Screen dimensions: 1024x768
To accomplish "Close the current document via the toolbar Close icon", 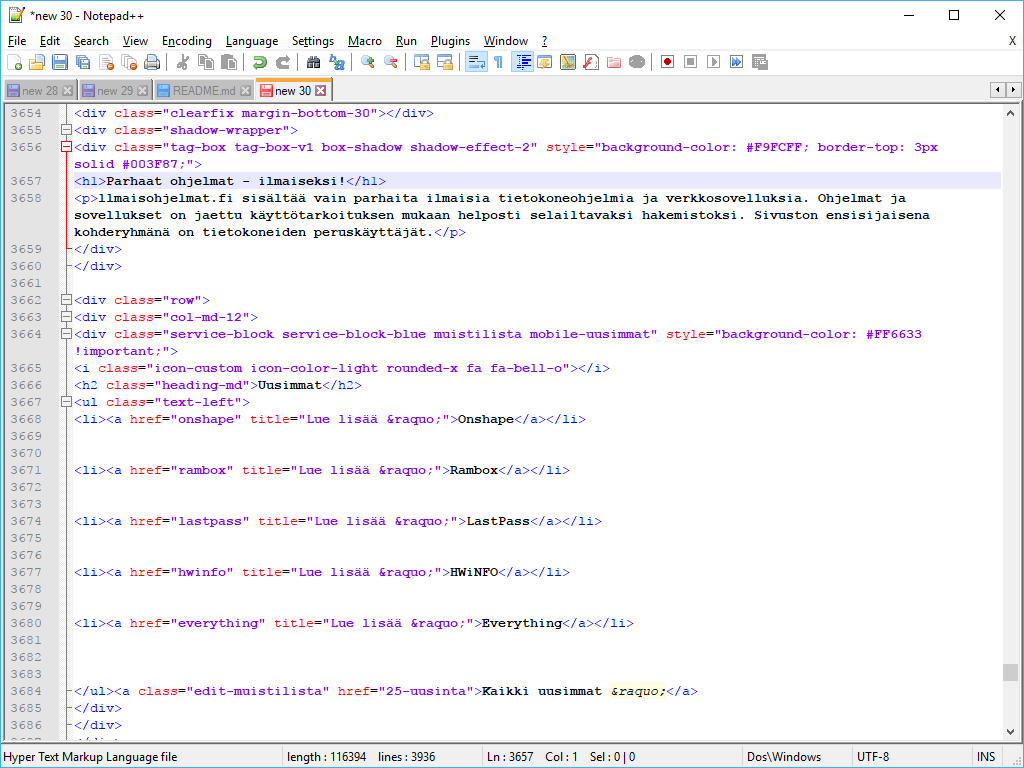I will pos(106,62).
